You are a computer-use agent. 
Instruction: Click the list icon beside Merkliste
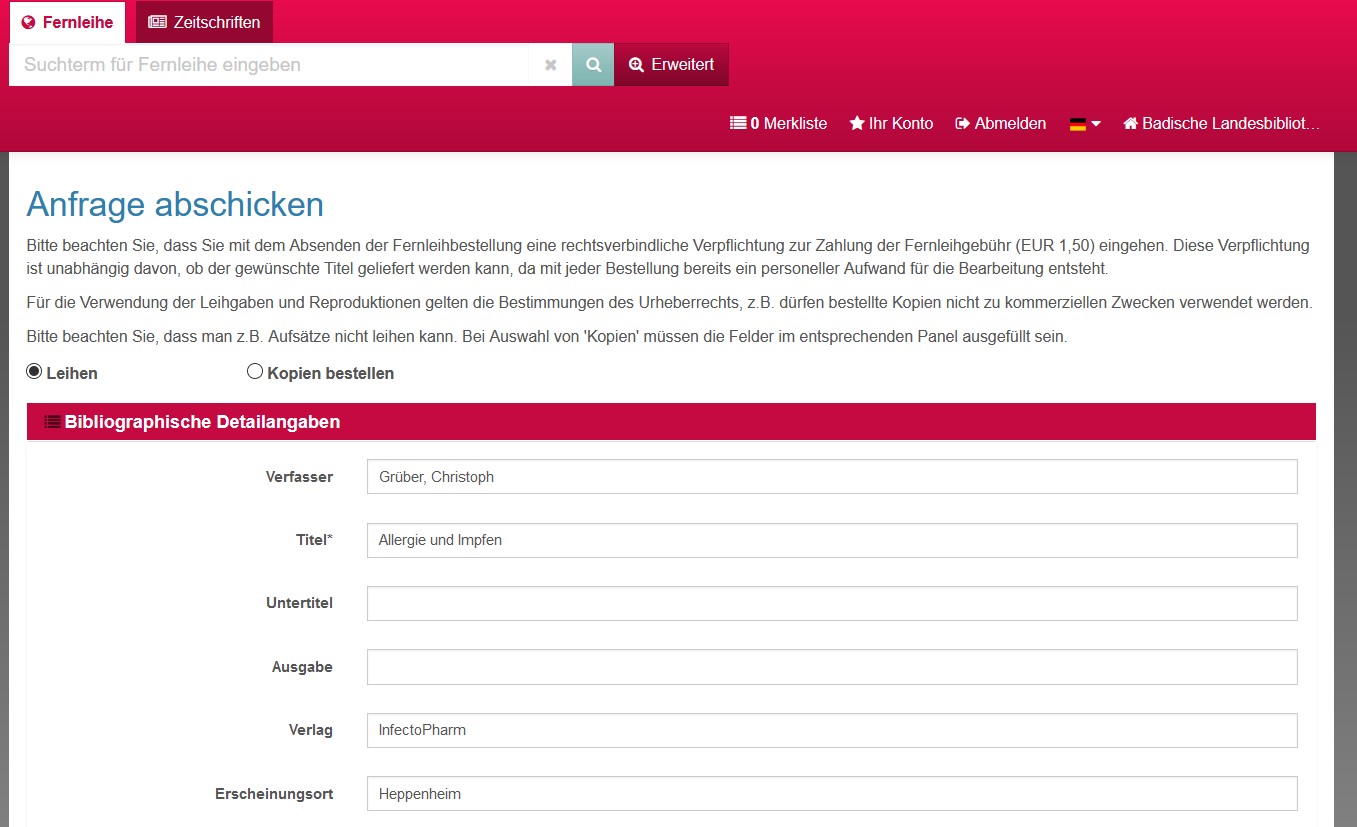pos(738,124)
